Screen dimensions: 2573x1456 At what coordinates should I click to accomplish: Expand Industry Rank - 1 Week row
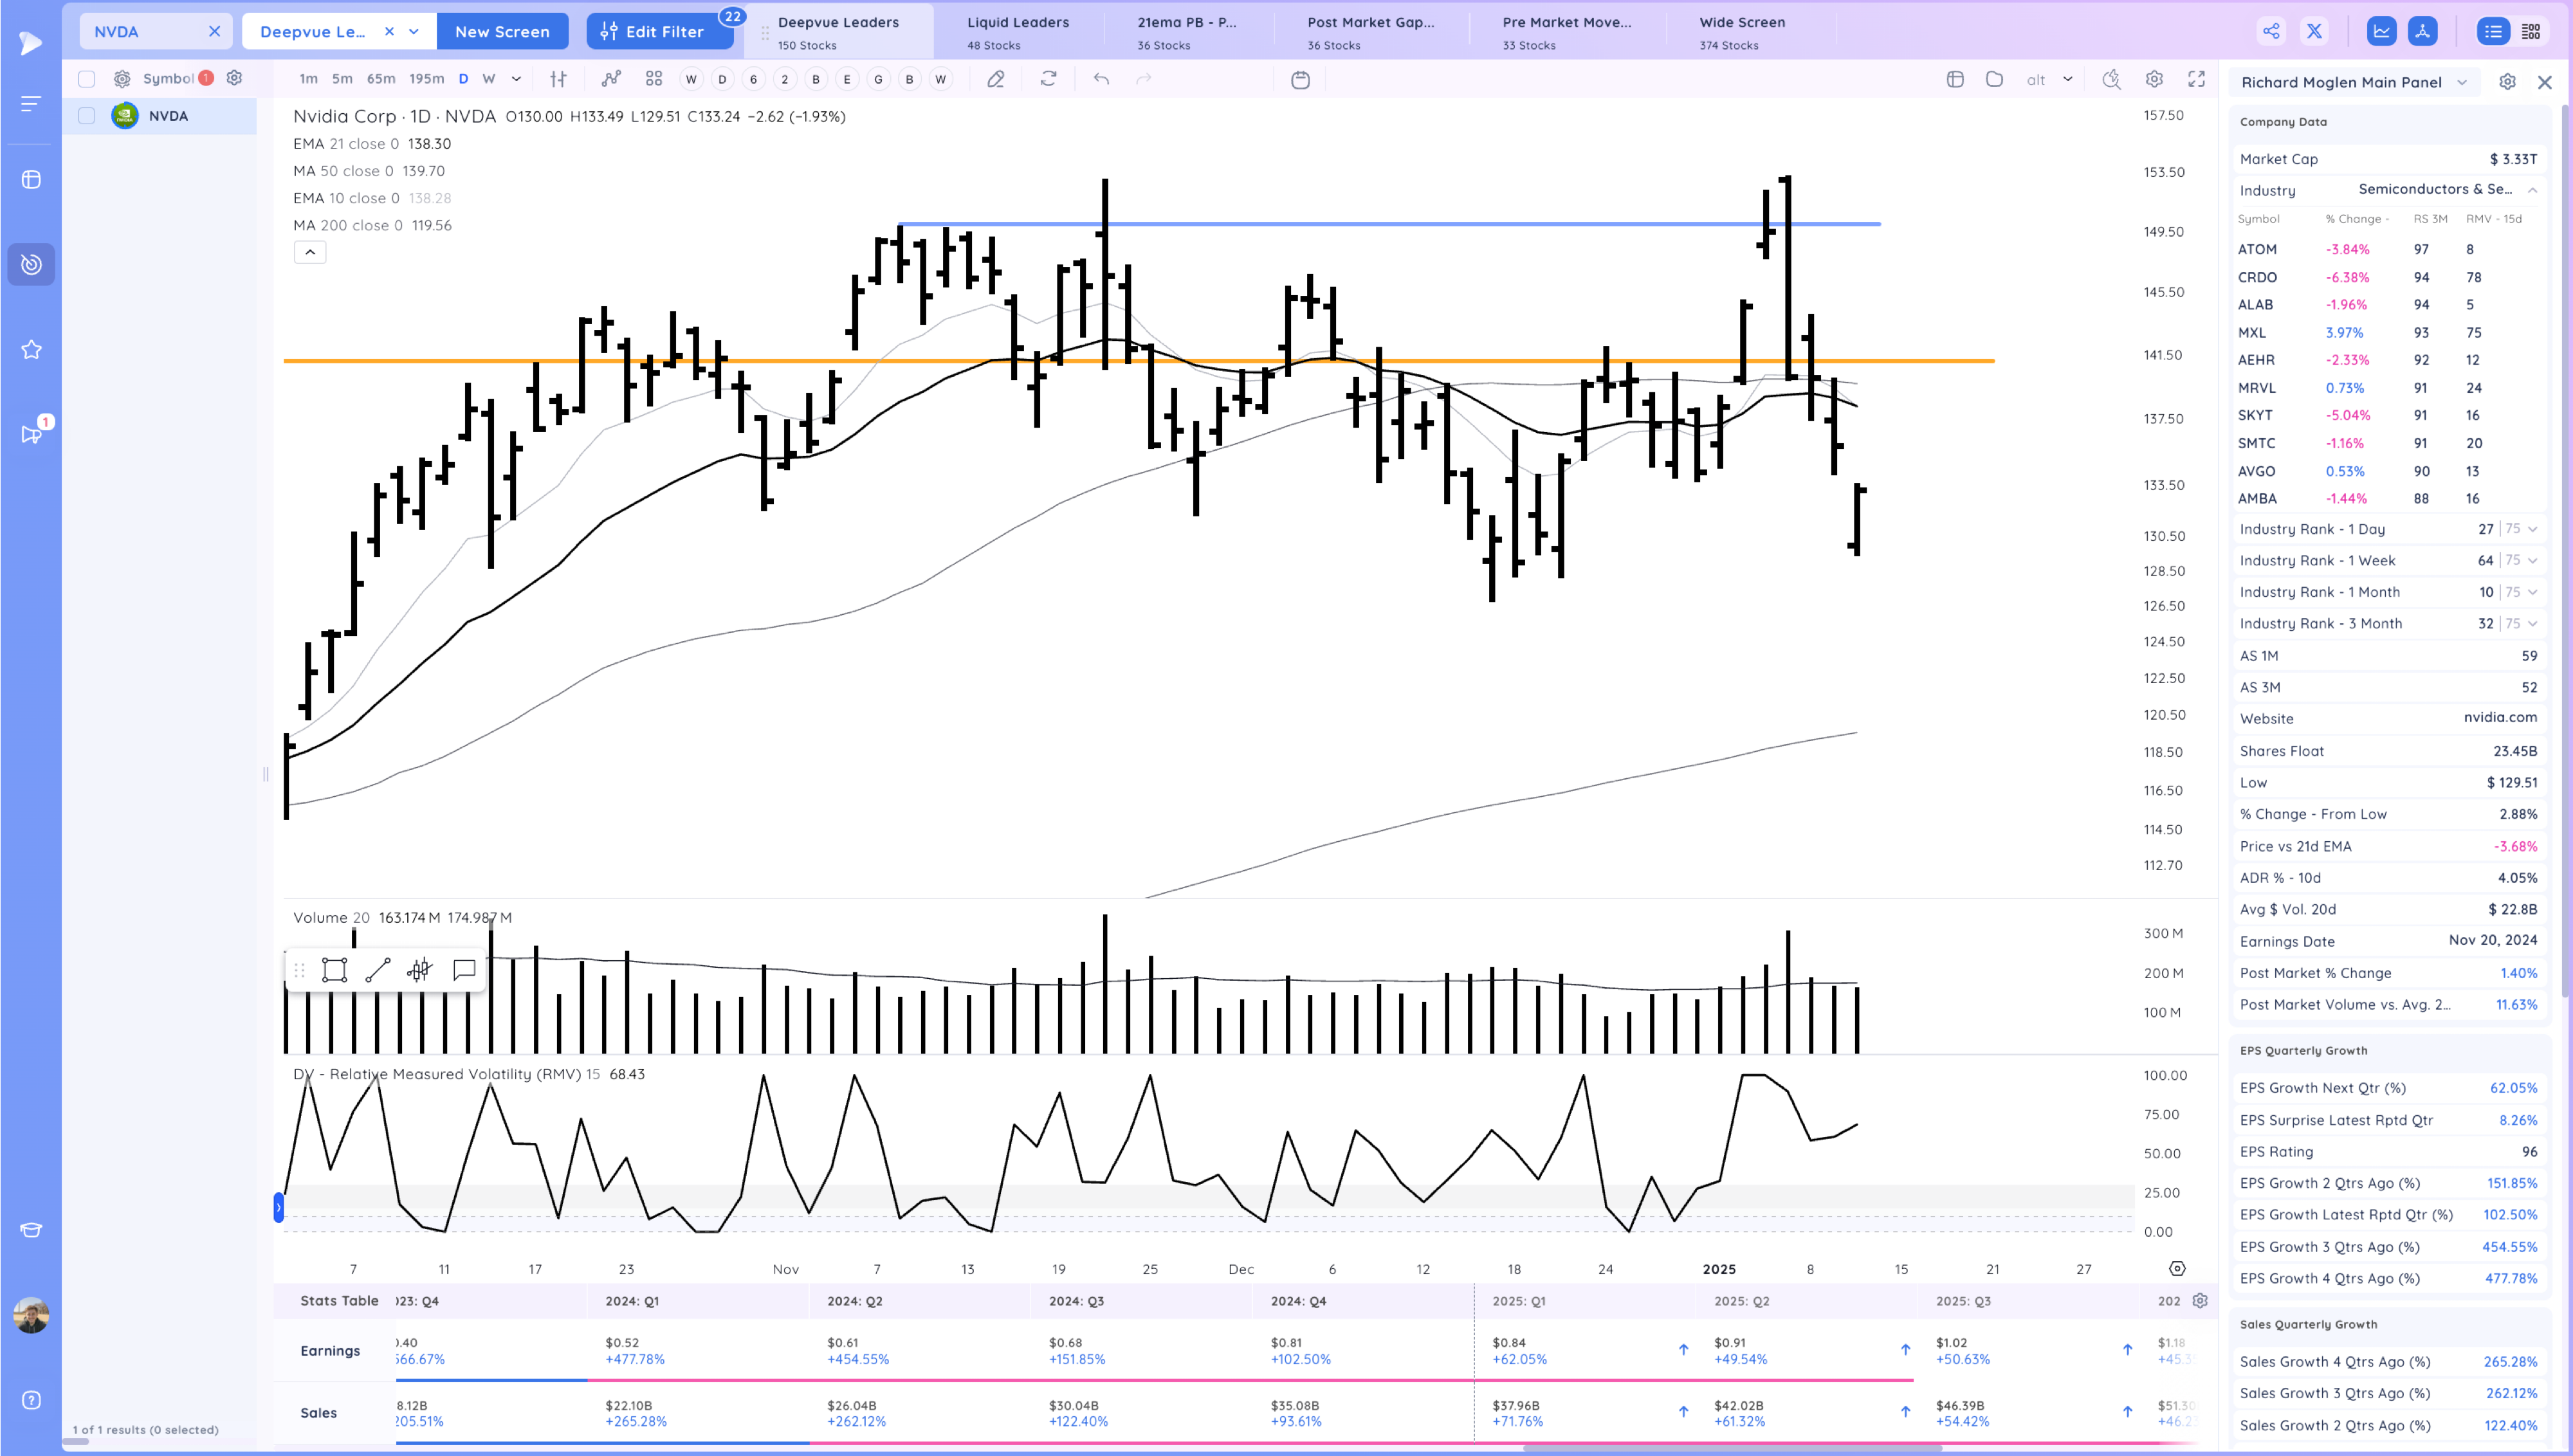pos(2533,560)
